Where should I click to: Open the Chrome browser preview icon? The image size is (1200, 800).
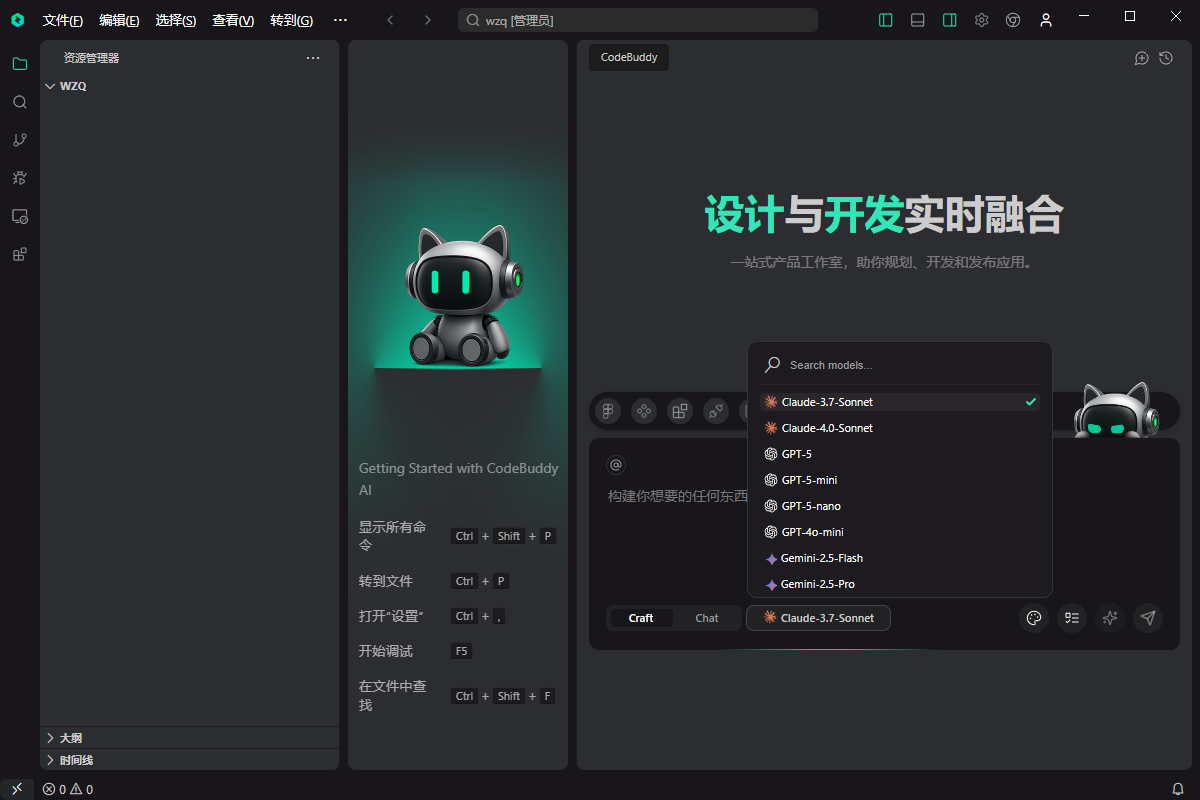pyautogui.click(x=1013, y=20)
